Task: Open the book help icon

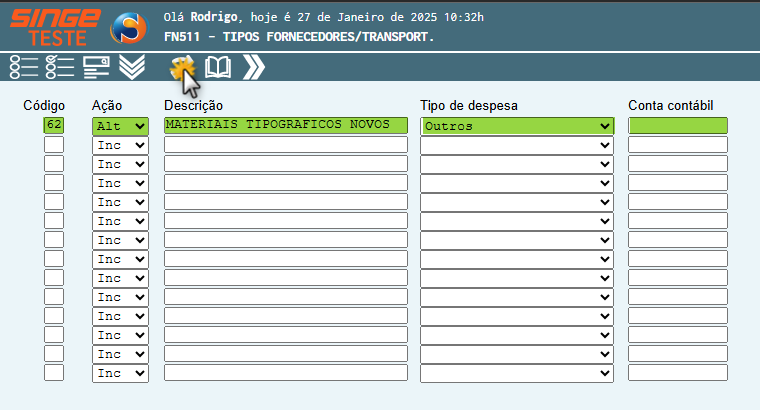Action: [217, 67]
